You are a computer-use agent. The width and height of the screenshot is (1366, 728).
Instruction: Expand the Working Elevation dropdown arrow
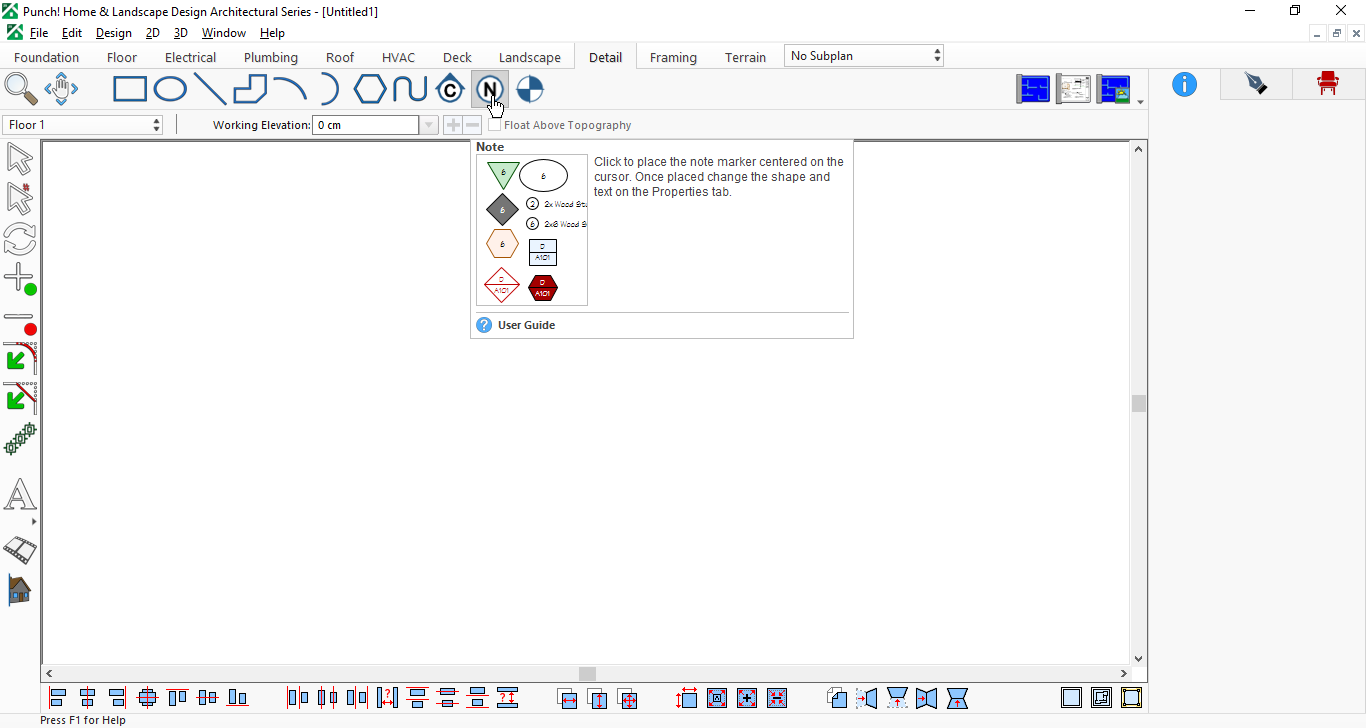pyautogui.click(x=429, y=125)
